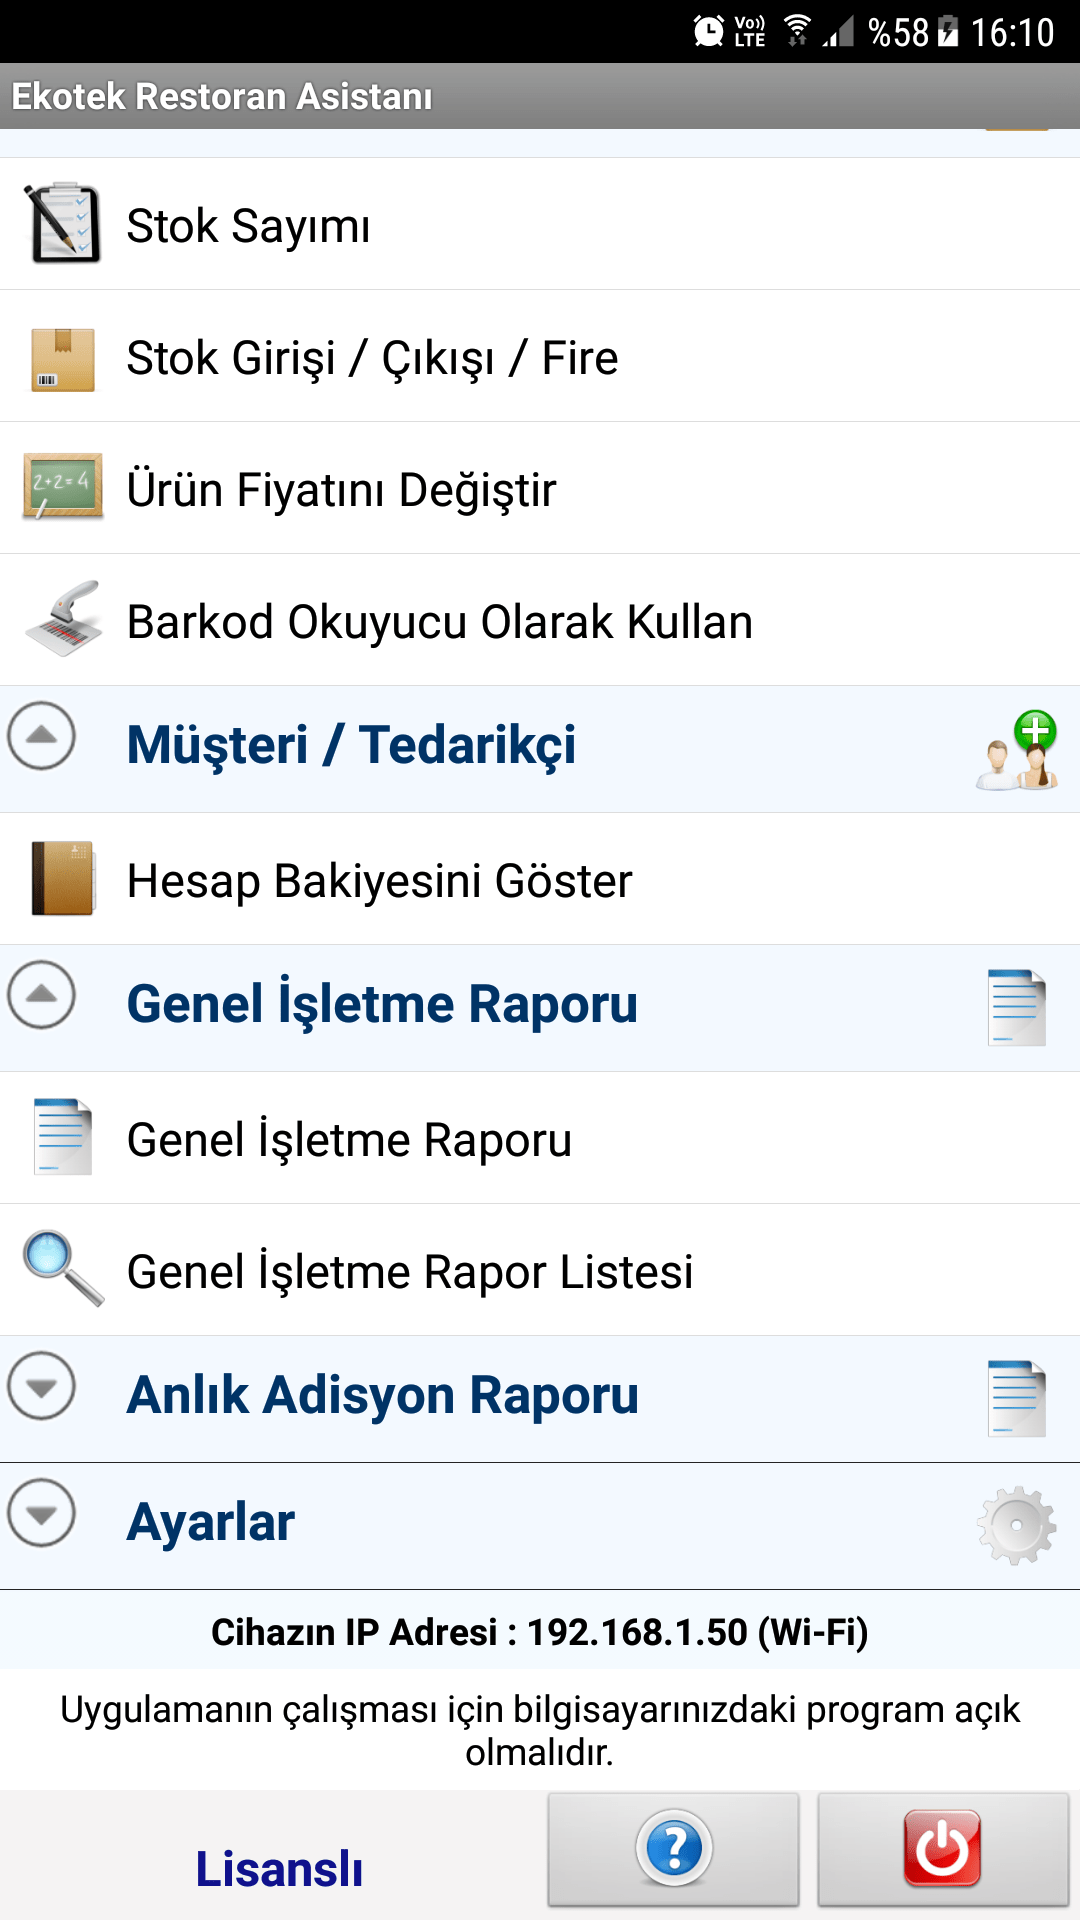Click the Anlık Adisyon Raporu document icon
1080x1920 pixels.
(x=1017, y=1398)
